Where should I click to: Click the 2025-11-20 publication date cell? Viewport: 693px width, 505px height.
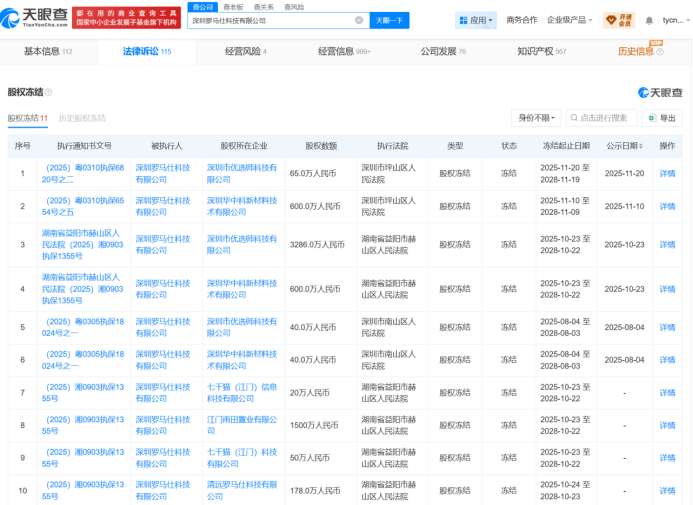pos(624,174)
